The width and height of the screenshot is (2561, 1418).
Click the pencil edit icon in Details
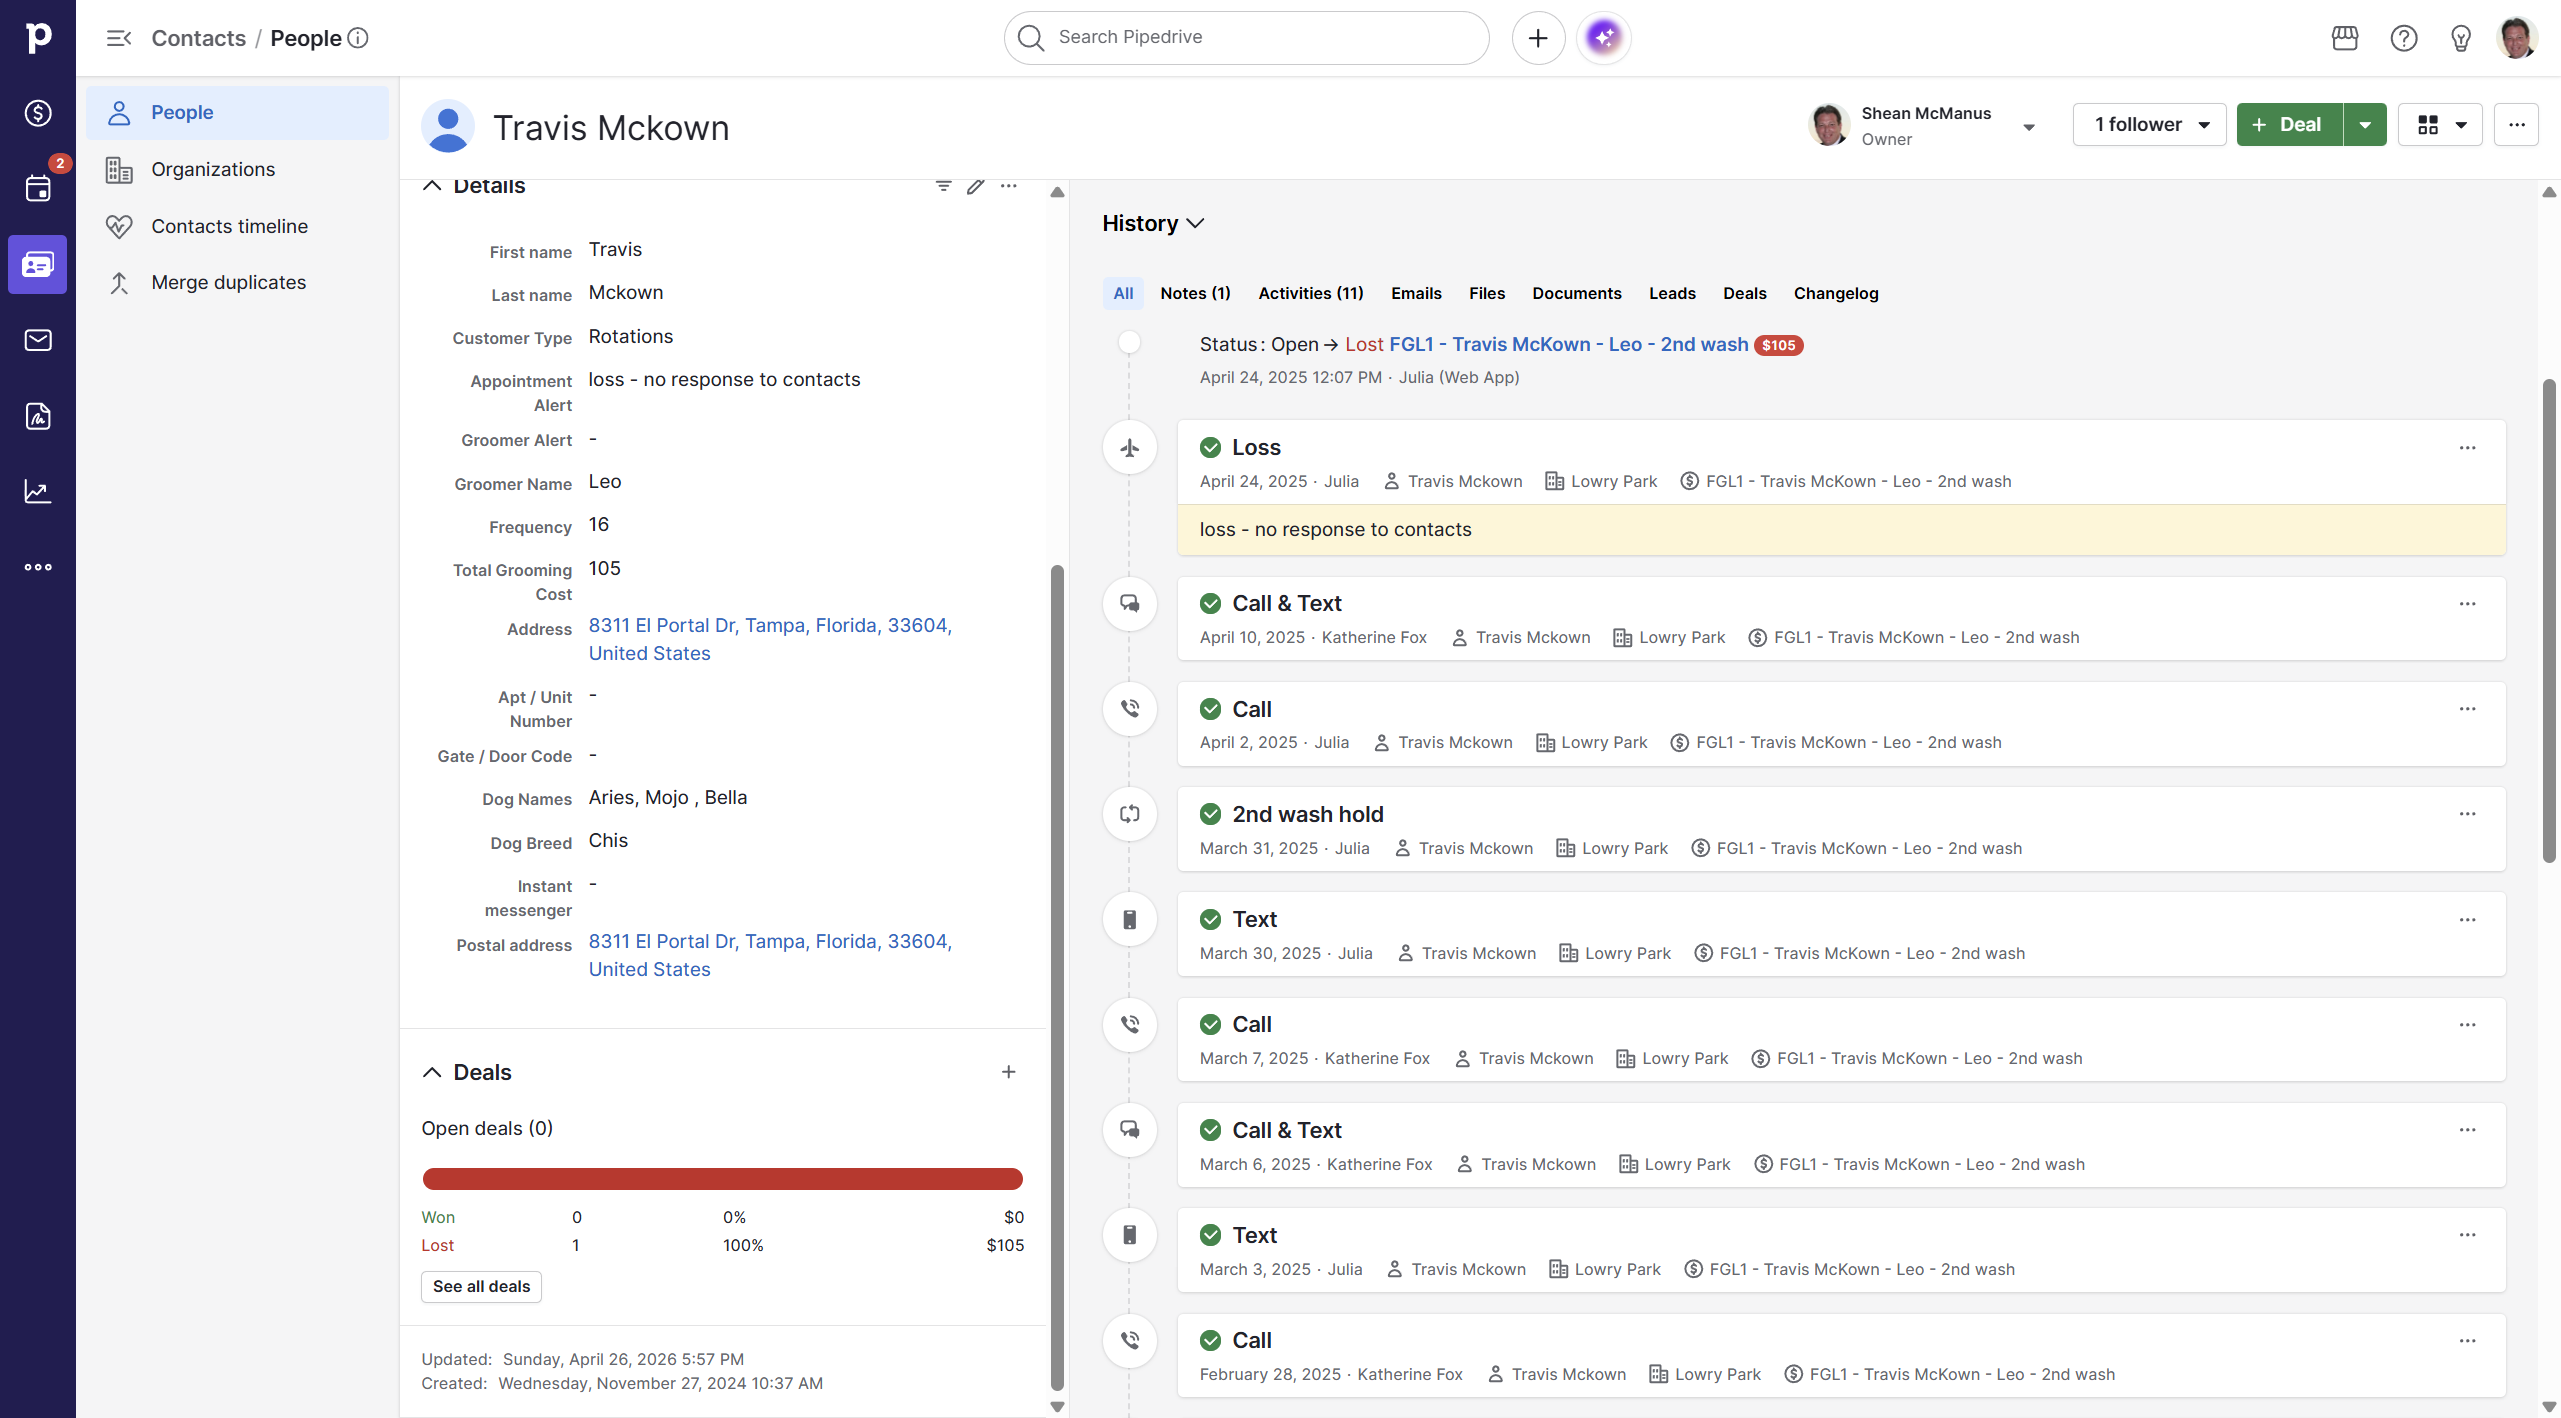pyautogui.click(x=975, y=186)
